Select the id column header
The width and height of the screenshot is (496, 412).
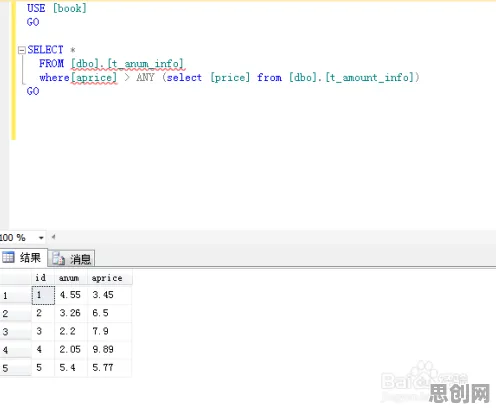pos(43,278)
